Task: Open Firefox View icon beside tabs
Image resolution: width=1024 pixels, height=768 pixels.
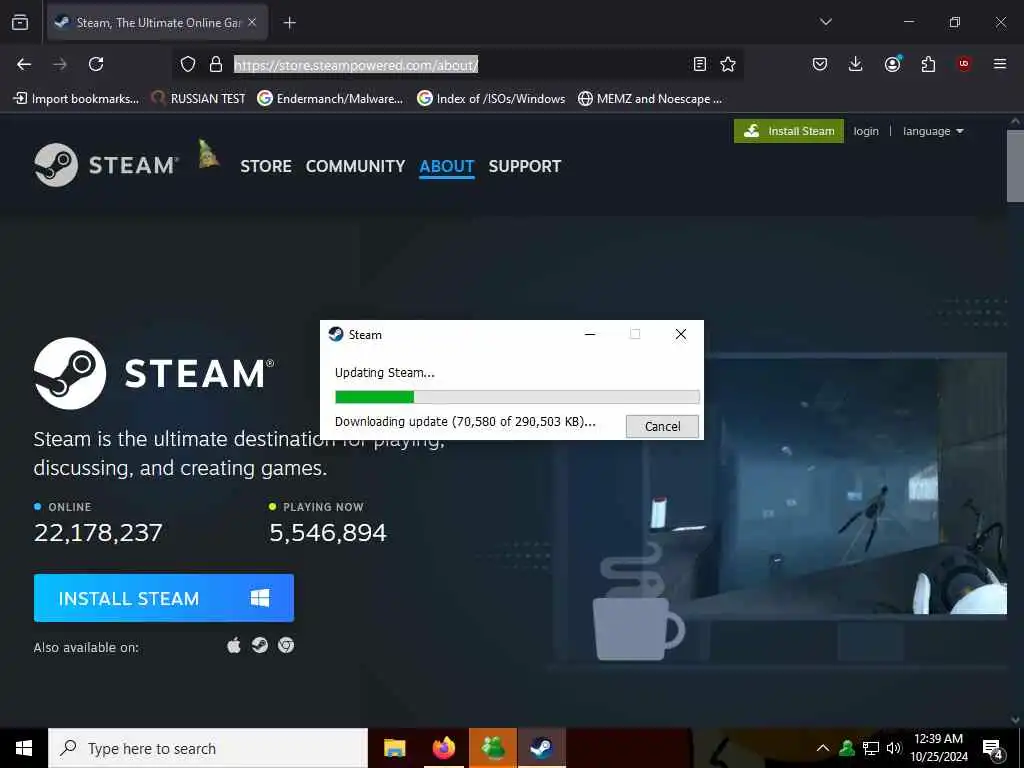Action: 20,22
